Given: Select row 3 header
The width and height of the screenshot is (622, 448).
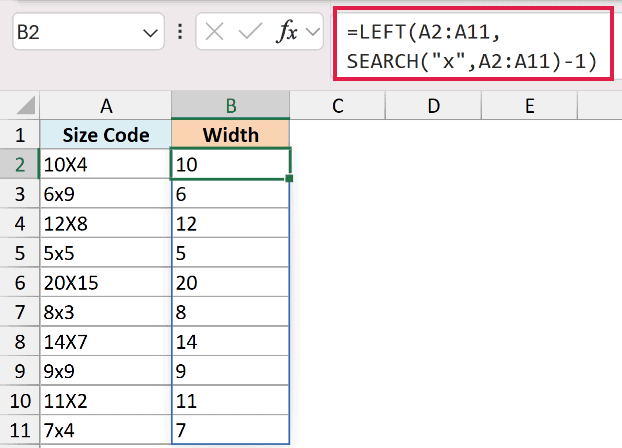Looking at the screenshot, I should tap(20, 194).
